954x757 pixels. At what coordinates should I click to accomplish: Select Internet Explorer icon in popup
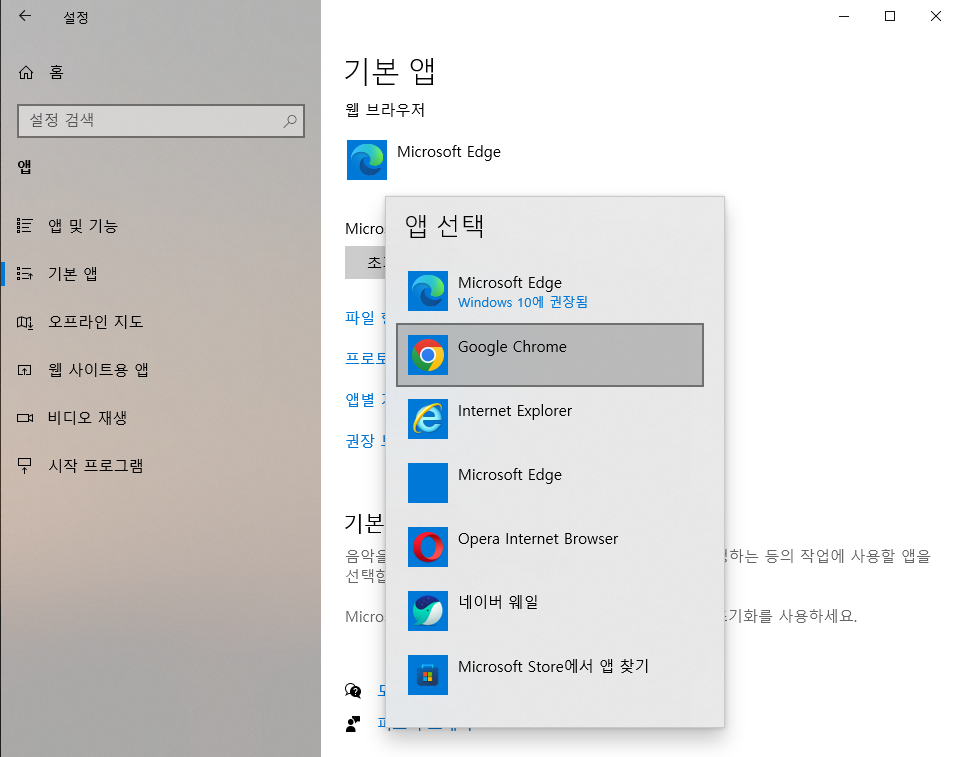[x=428, y=419]
